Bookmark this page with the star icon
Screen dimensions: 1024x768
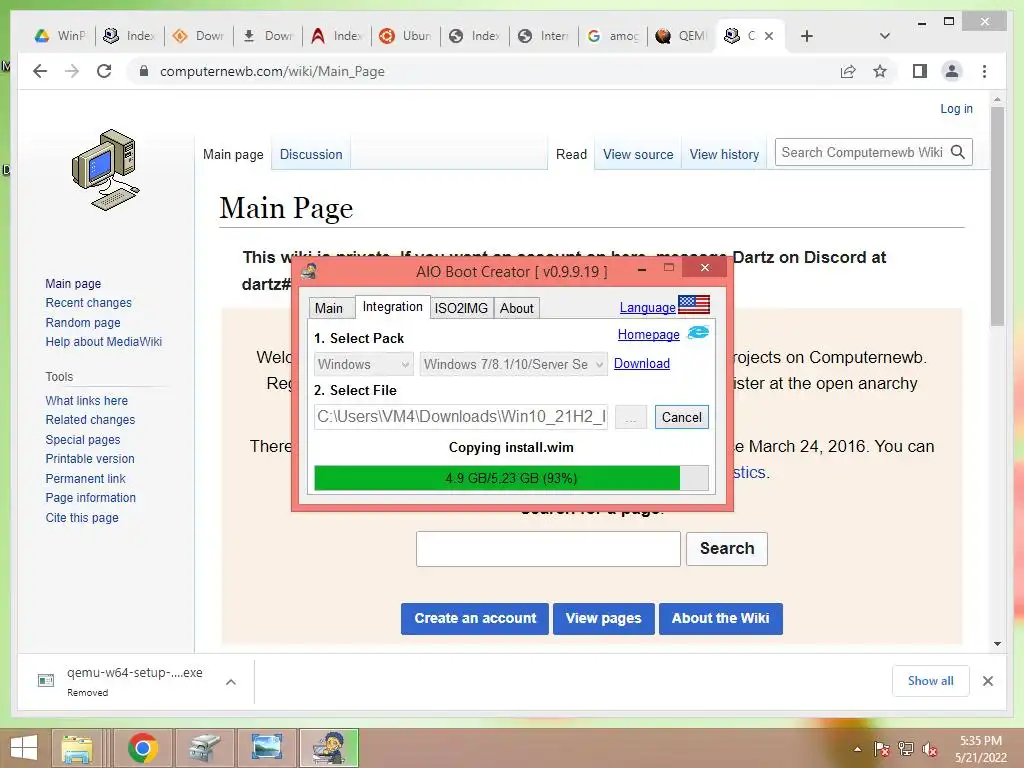[x=880, y=71]
